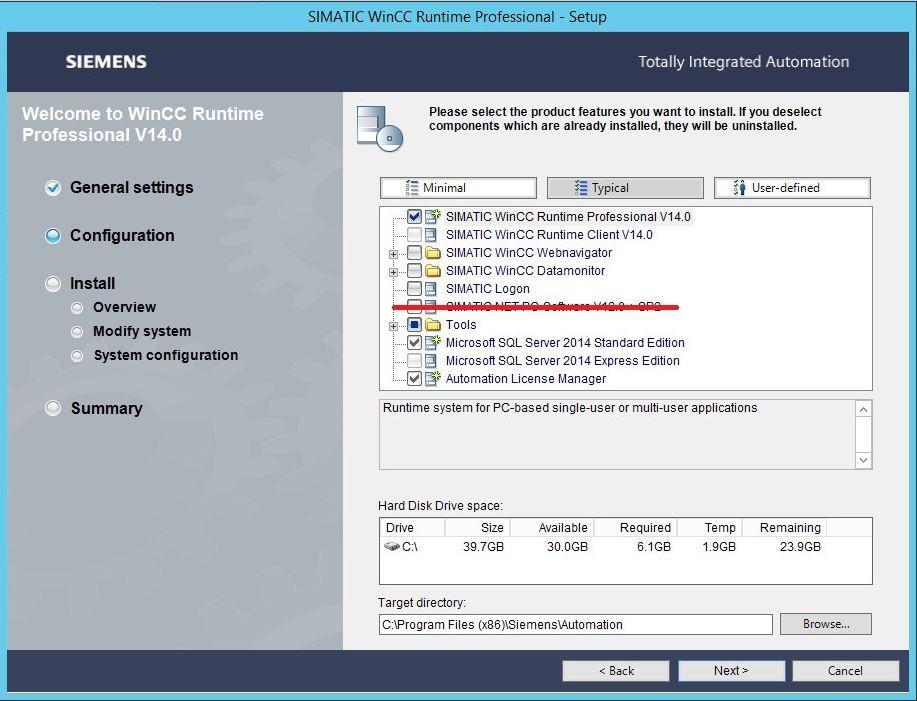Screen dimensions: 917x701
Task: Click the Summary step label
Action: (x=106, y=409)
